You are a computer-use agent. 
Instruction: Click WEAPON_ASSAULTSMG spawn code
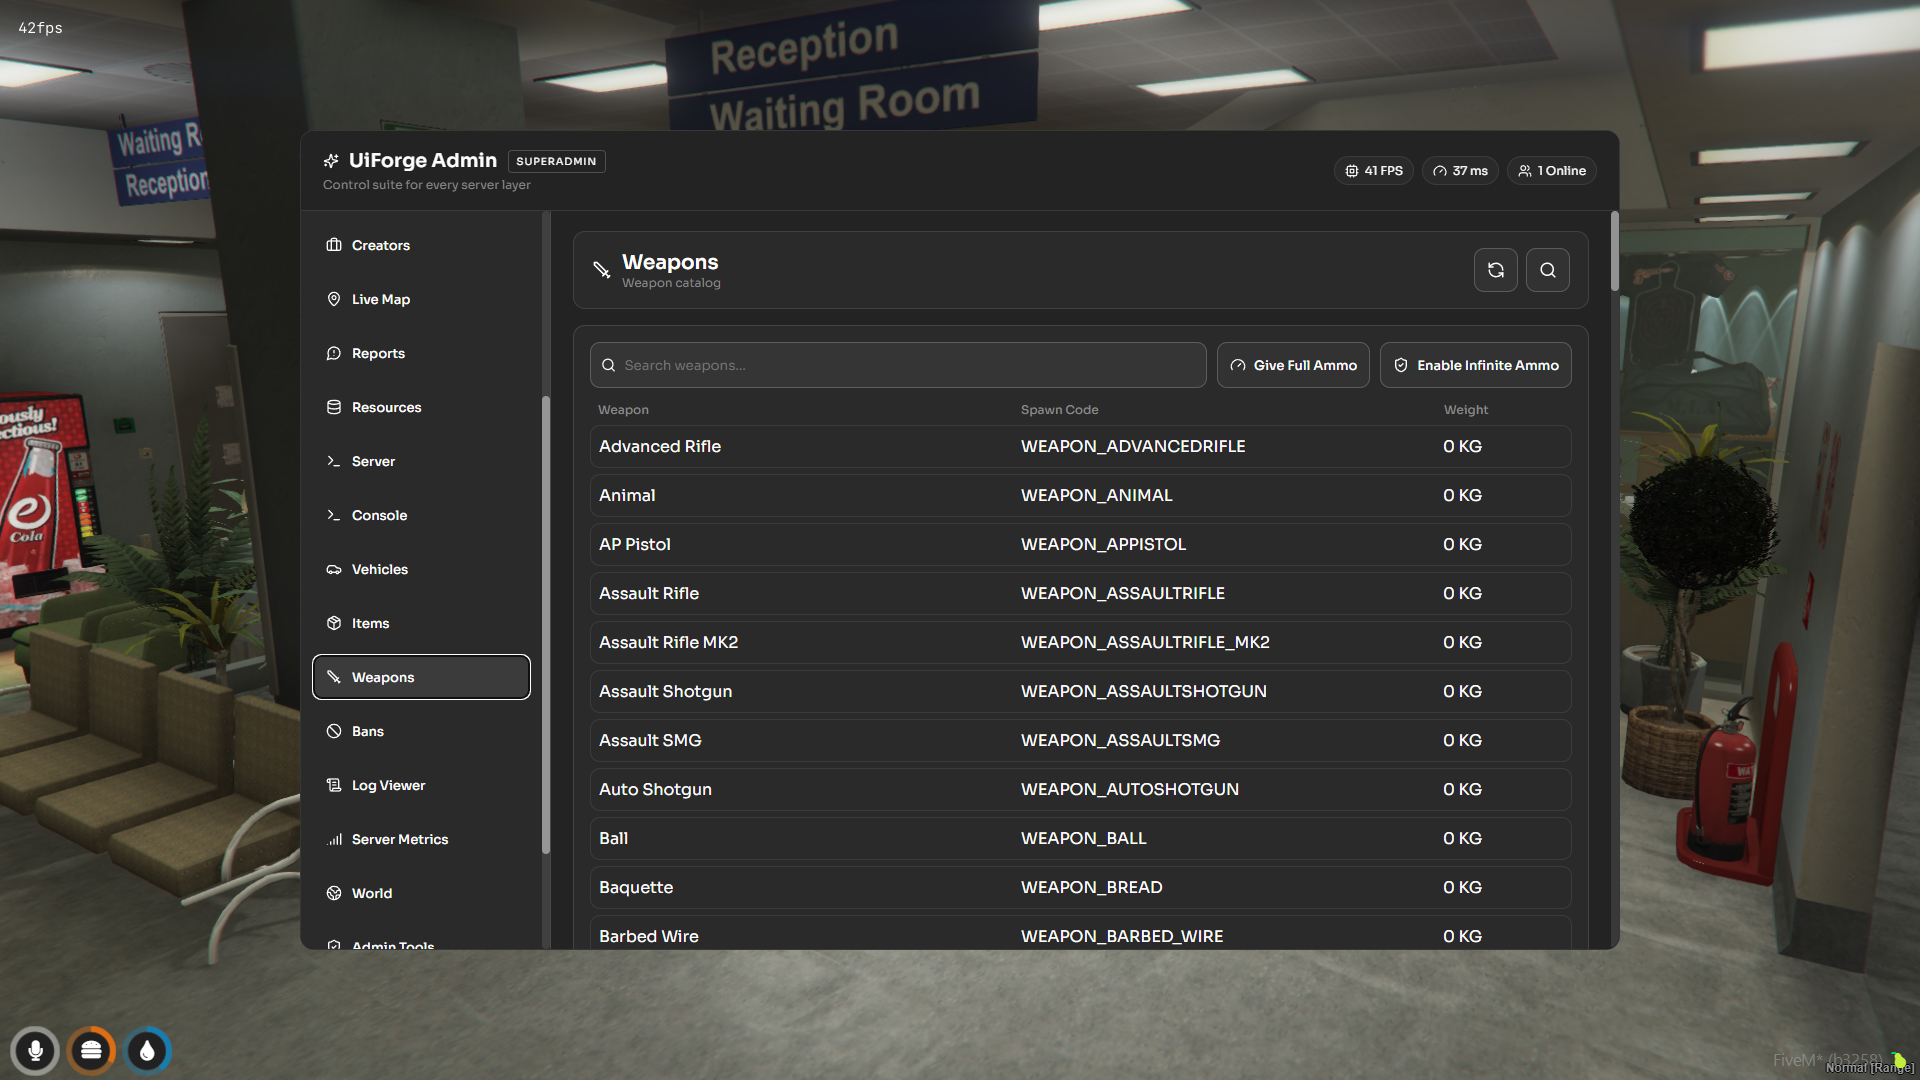click(x=1120, y=740)
